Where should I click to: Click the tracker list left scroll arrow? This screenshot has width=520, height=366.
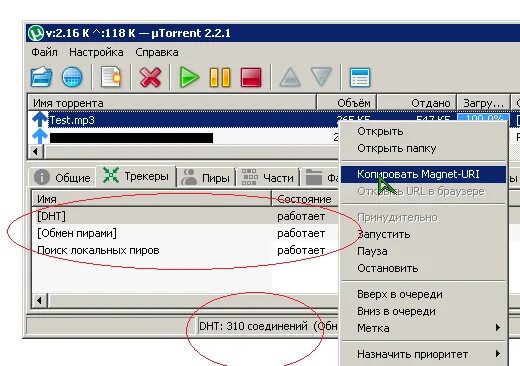[40, 301]
